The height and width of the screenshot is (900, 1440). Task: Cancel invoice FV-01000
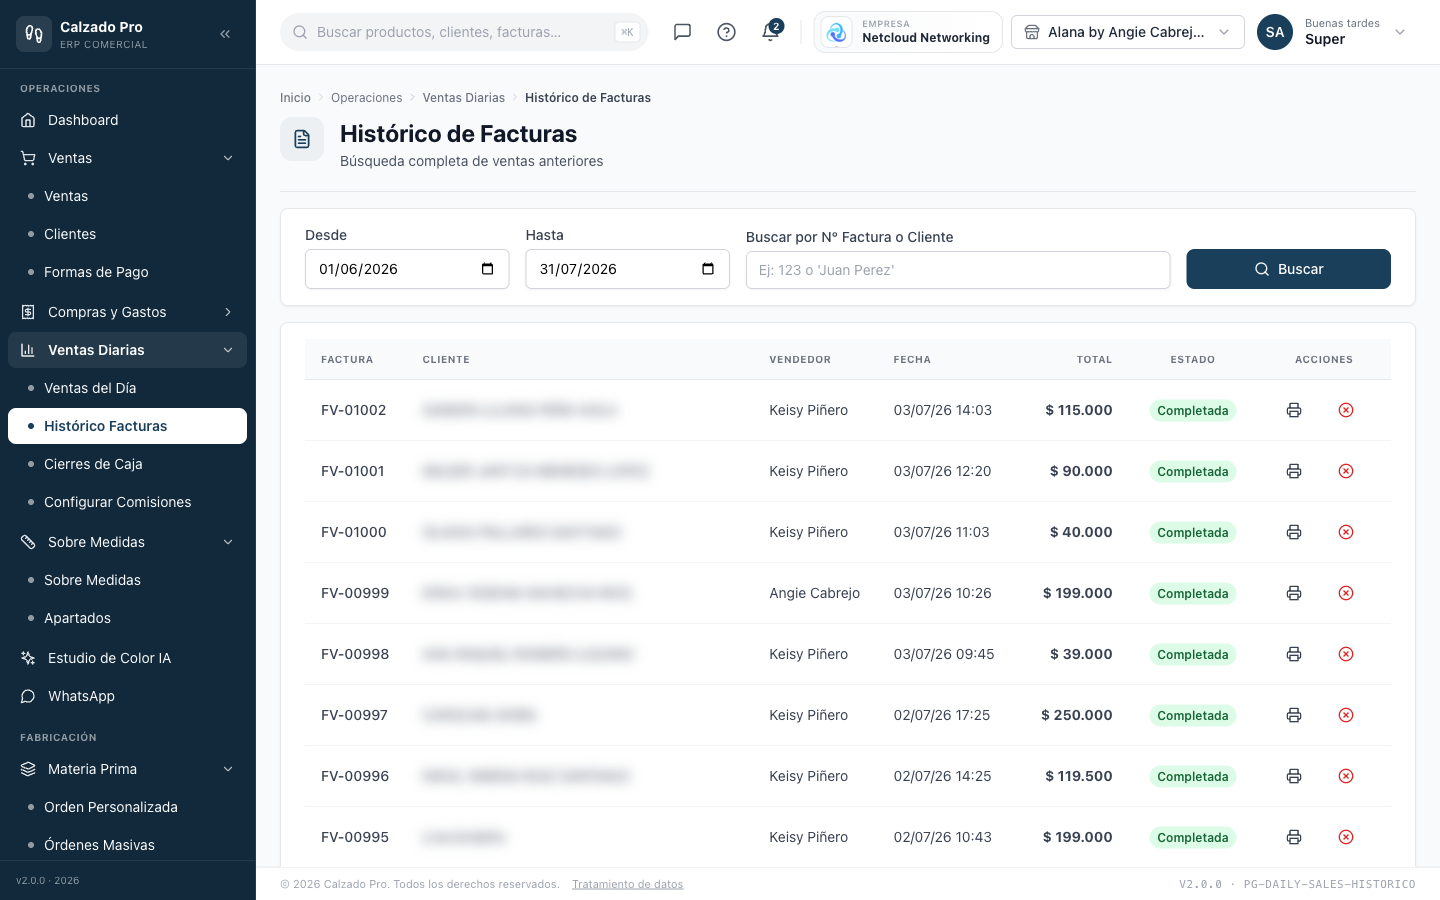click(1346, 532)
